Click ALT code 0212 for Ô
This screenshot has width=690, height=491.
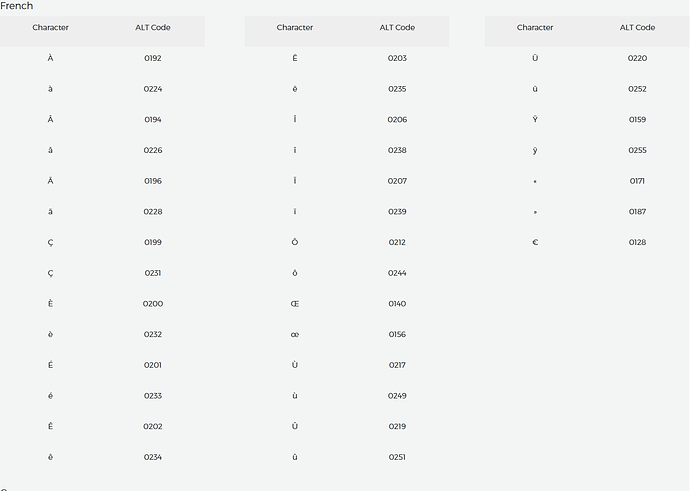(x=397, y=242)
